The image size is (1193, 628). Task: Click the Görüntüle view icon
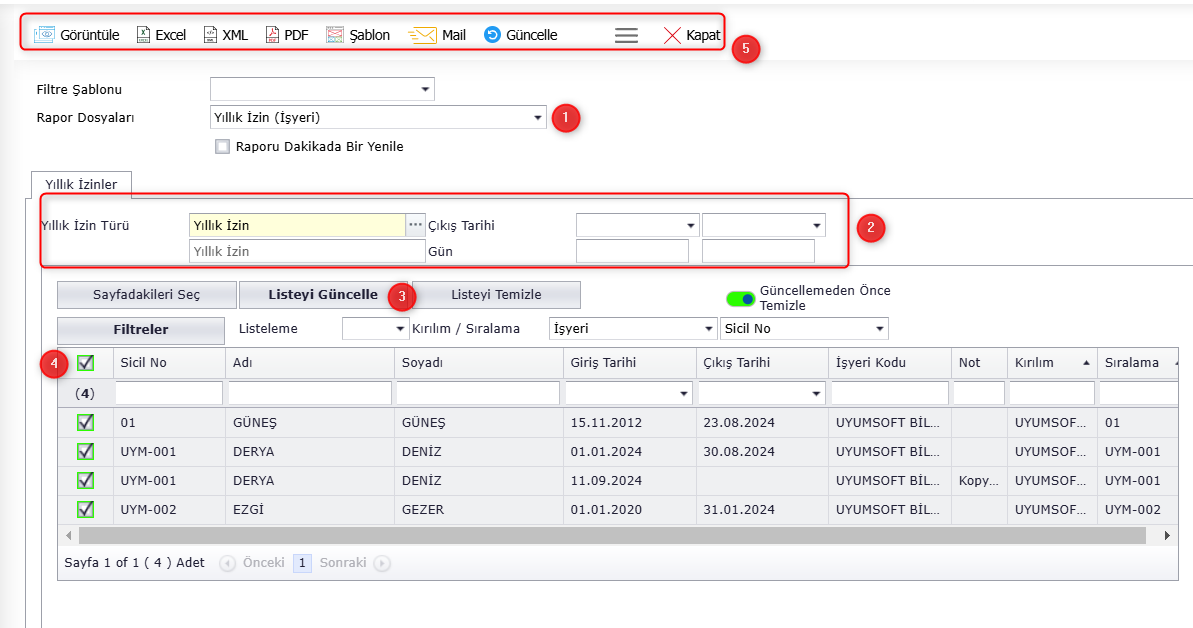point(44,35)
